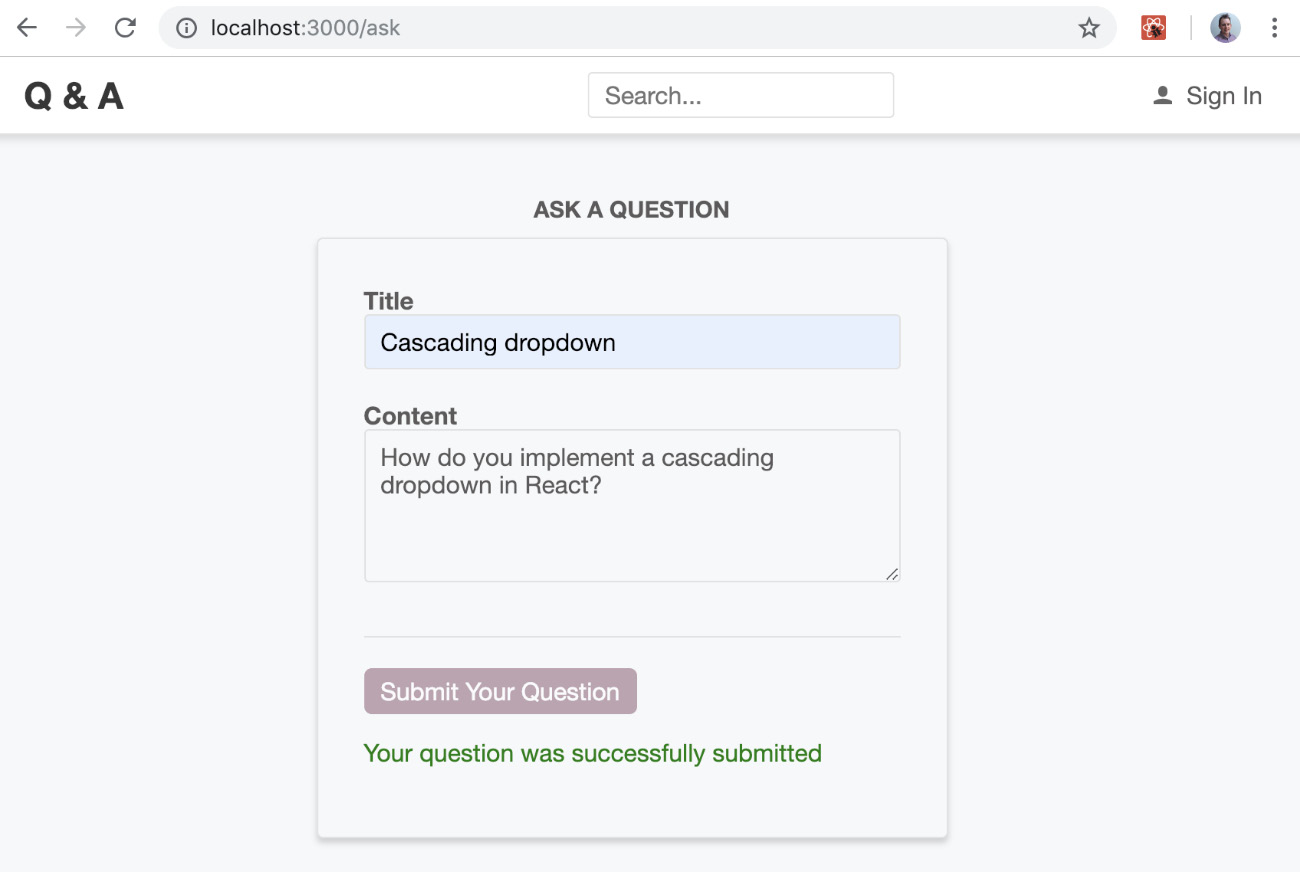Click the person icon next to Sign In
The height and width of the screenshot is (872, 1300).
coord(1161,95)
